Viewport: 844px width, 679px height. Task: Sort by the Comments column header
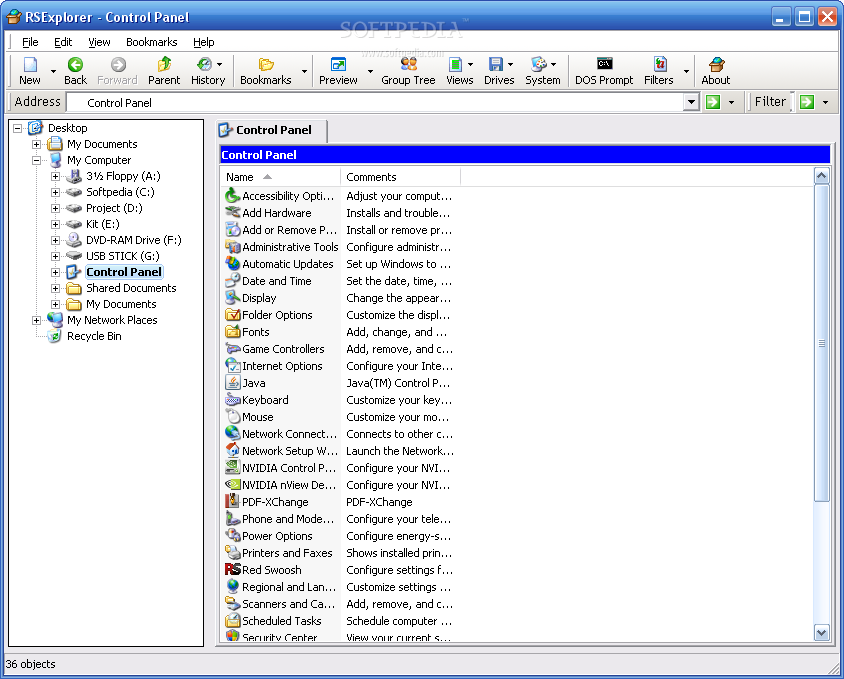(x=400, y=177)
